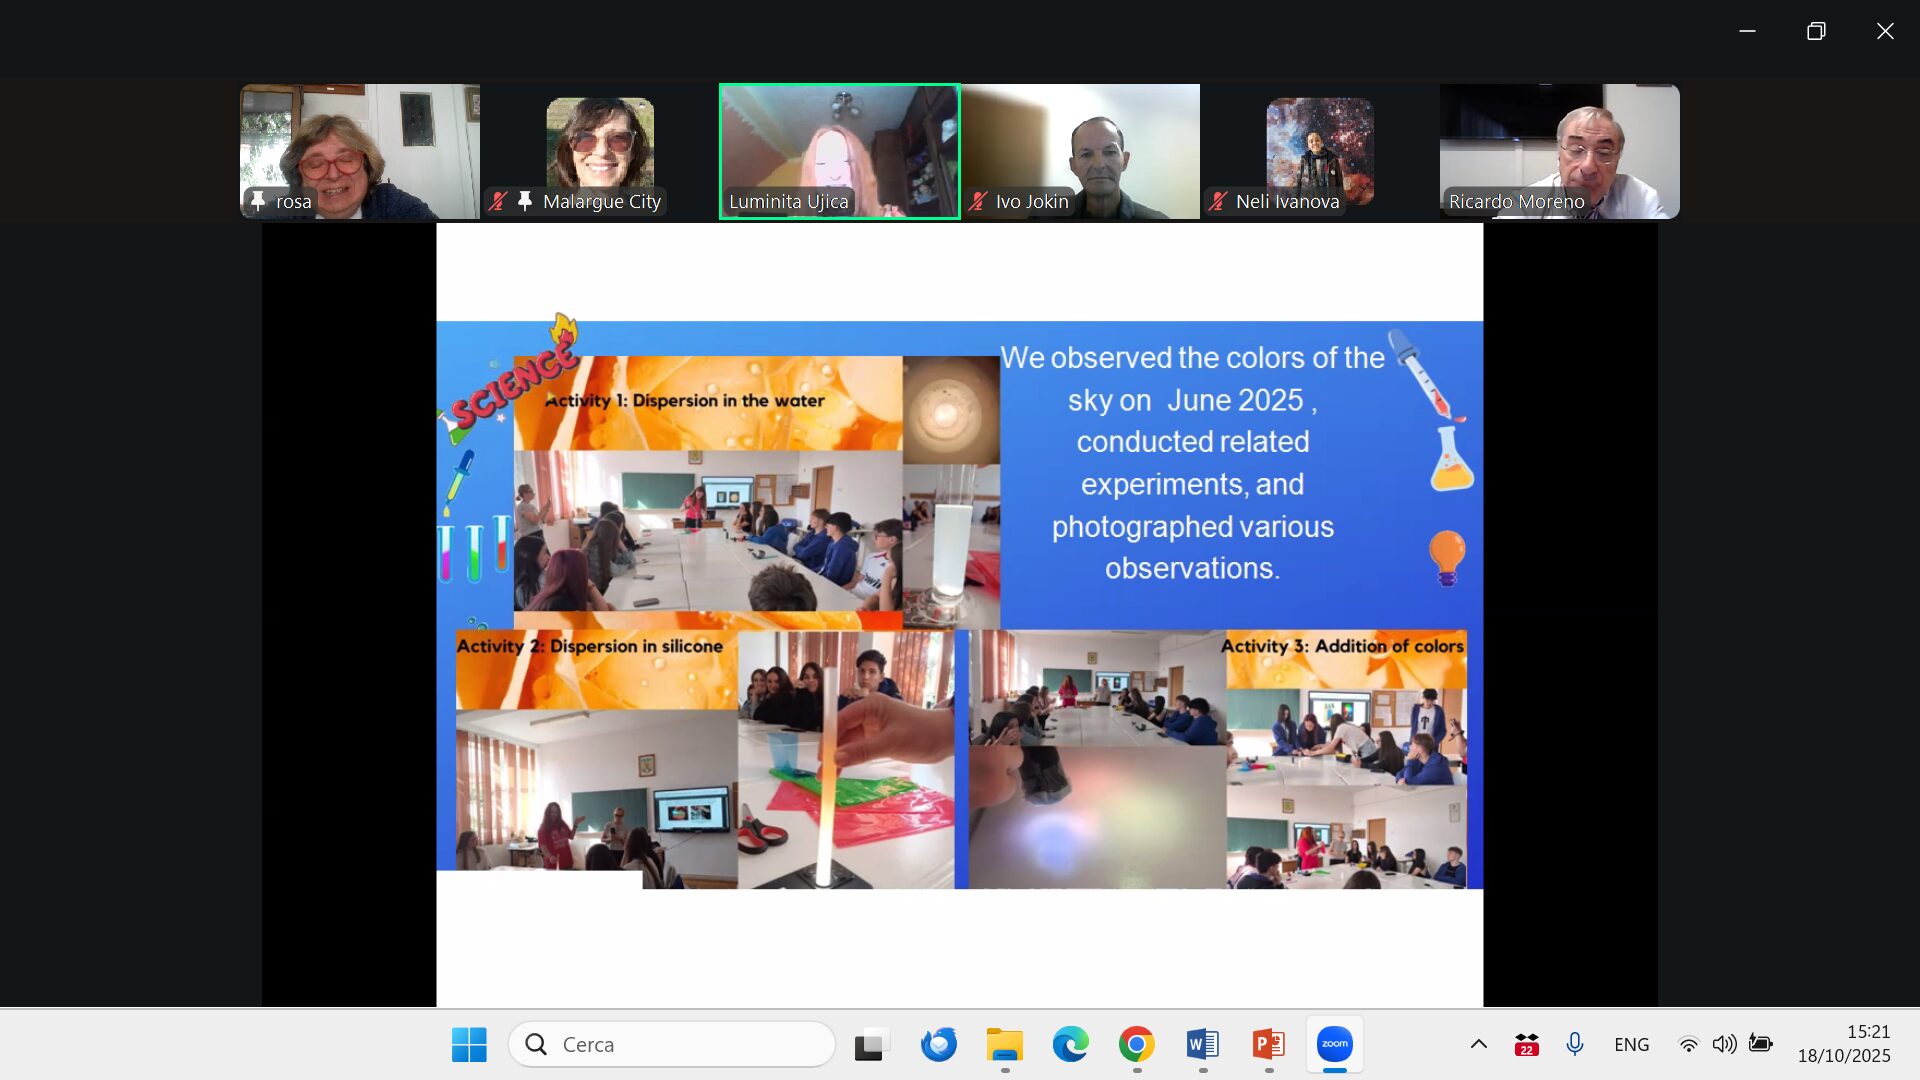This screenshot has height=1080, width=1920.
Task: Switch input language from ENG
Action: [x=1631, y=1044]
